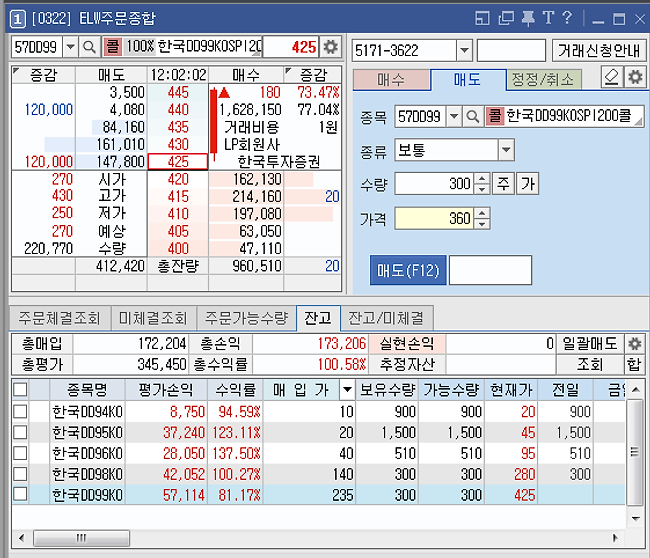Switch to the 잔고/미체결 tab
This screenshot has height=558, width=650.
pos(386,318)
